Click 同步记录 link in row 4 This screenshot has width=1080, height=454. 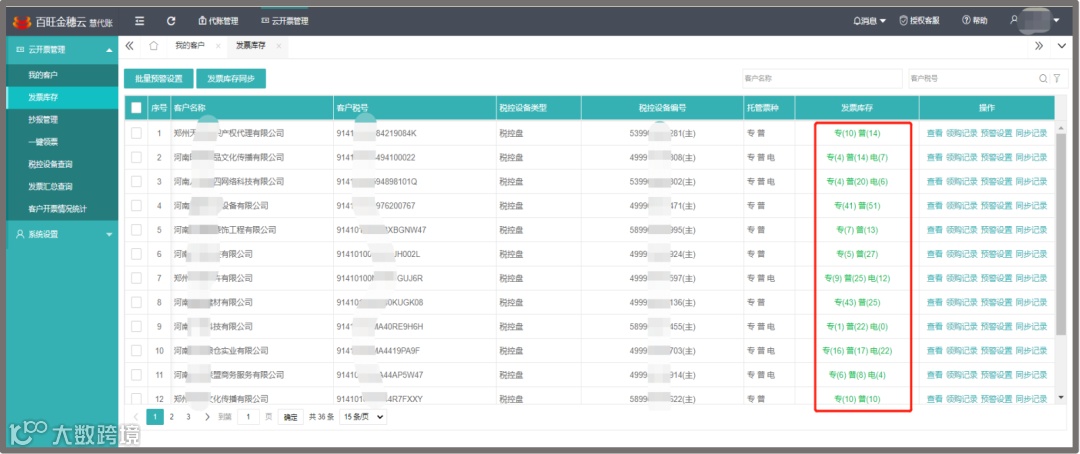1031,205
